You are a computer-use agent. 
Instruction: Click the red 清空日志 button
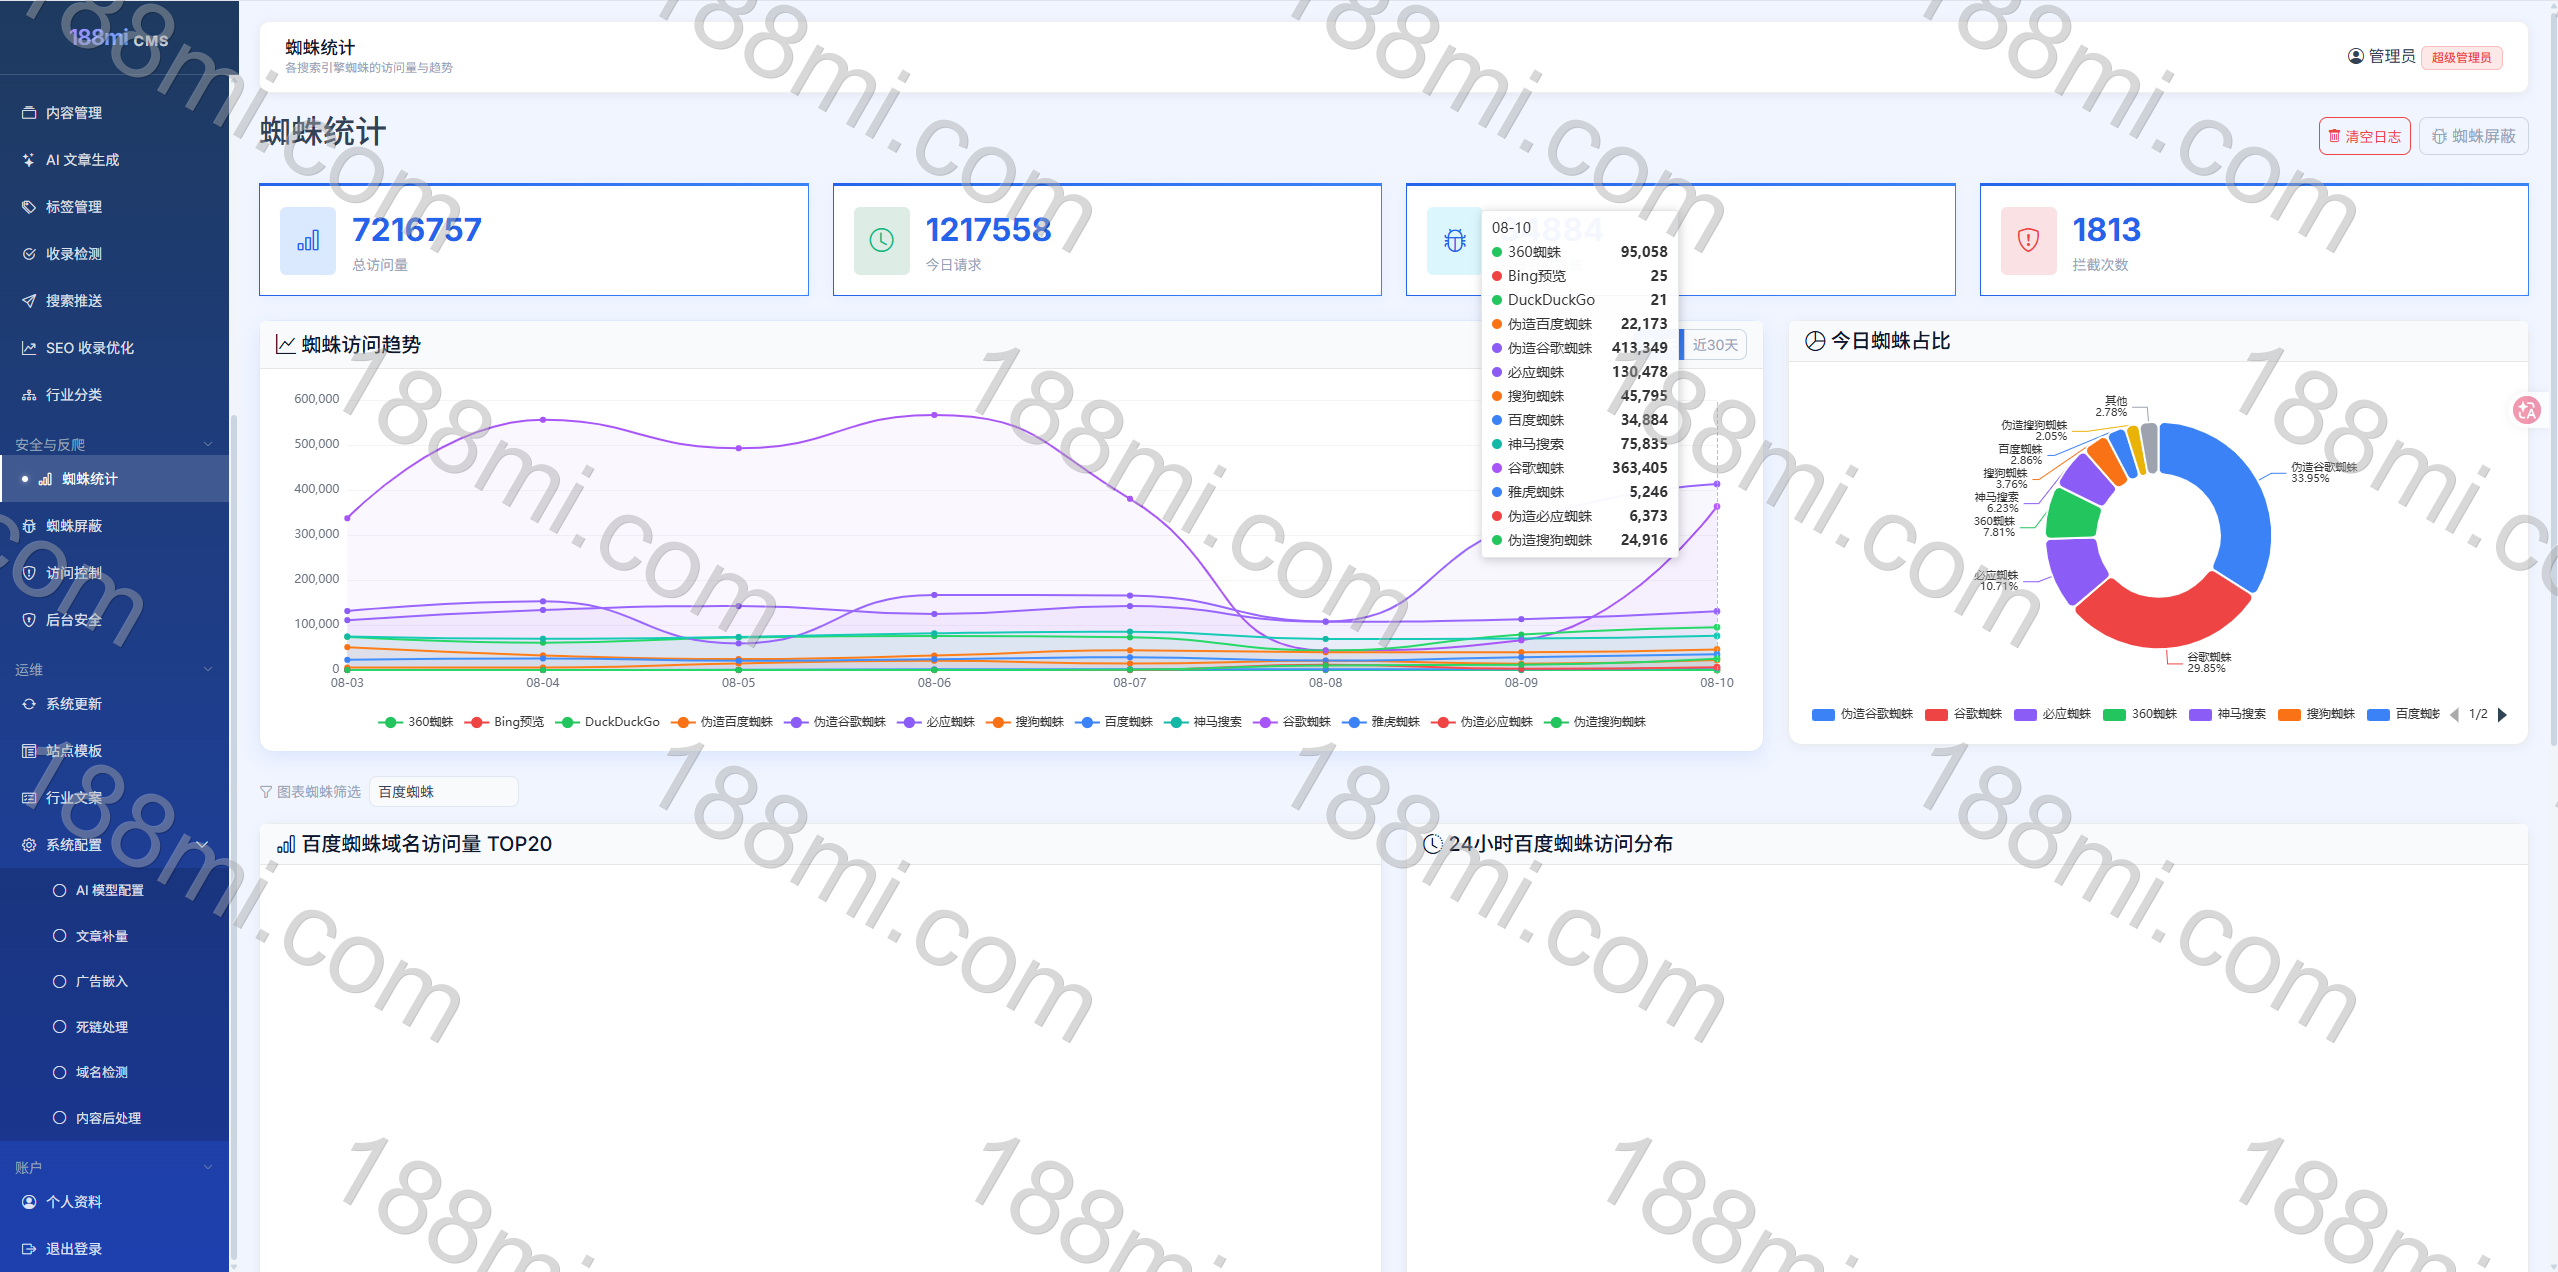[x=2365, y=136]
